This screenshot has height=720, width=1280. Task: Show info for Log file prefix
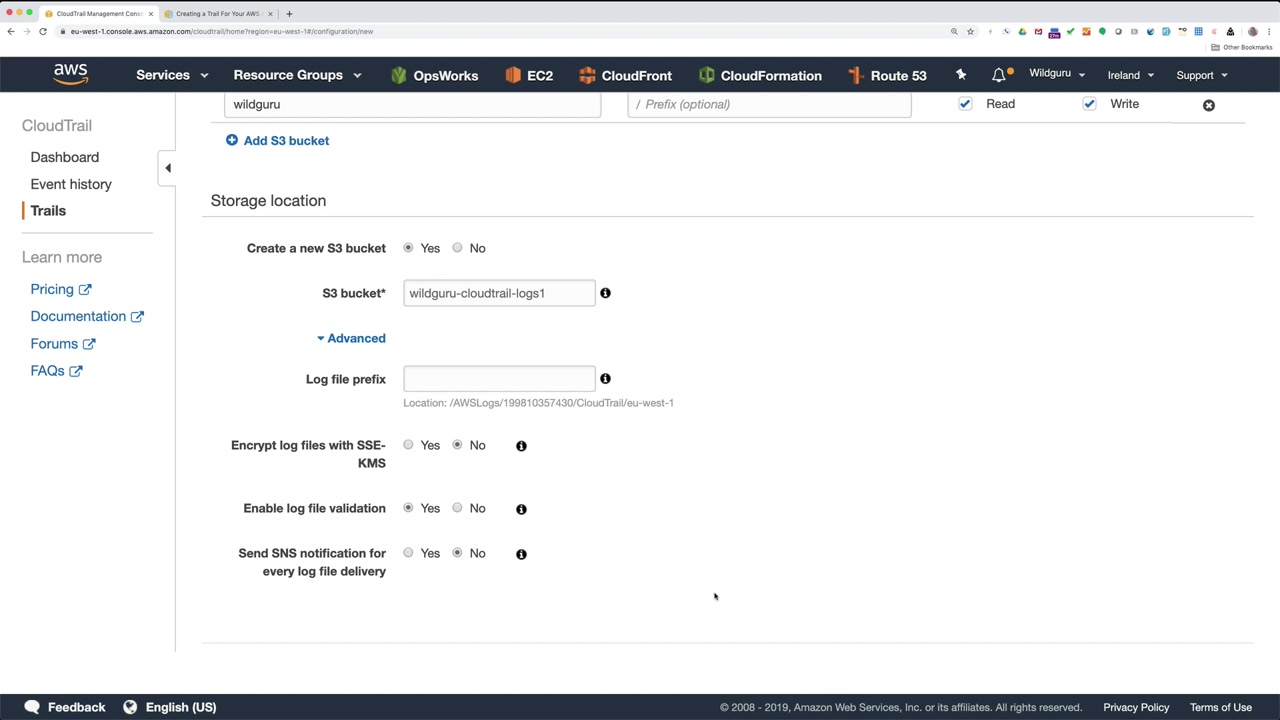click(605, 378)
